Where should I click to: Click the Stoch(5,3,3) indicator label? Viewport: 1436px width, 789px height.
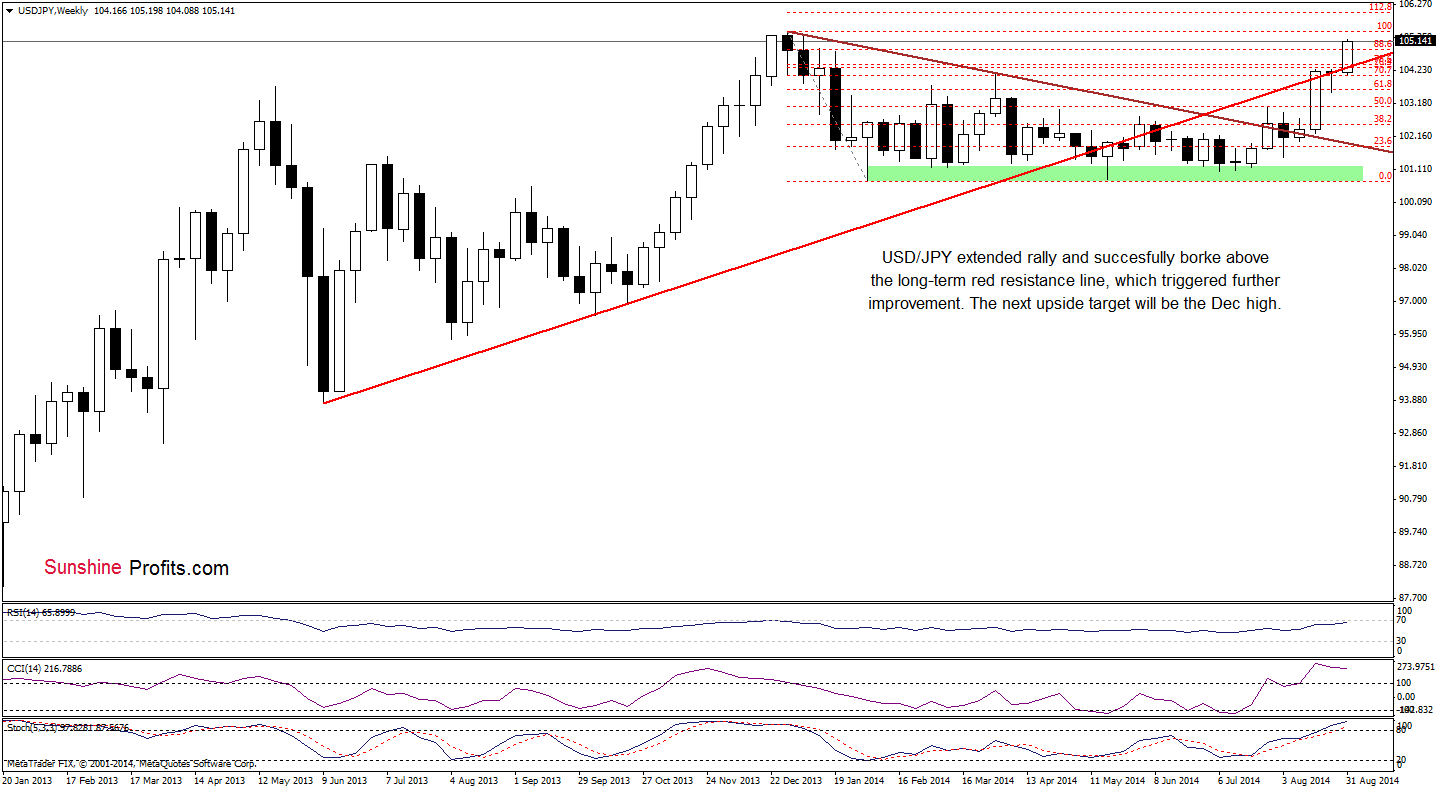point(67,727)
